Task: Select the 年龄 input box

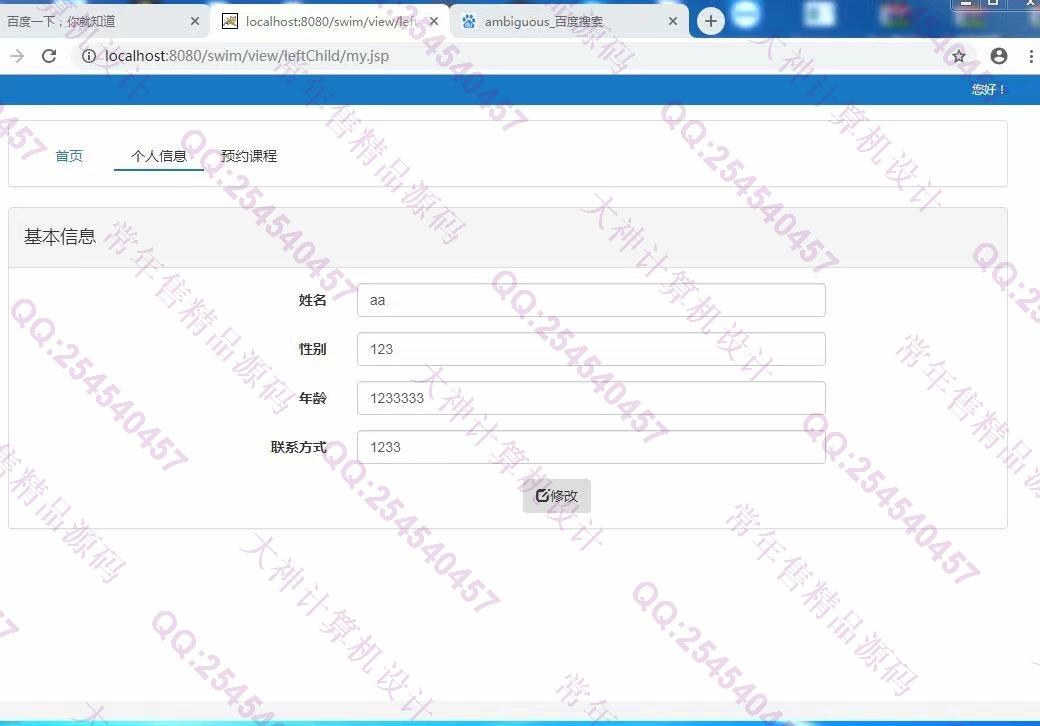Action: pyautogui.click(x=591, y=398)
